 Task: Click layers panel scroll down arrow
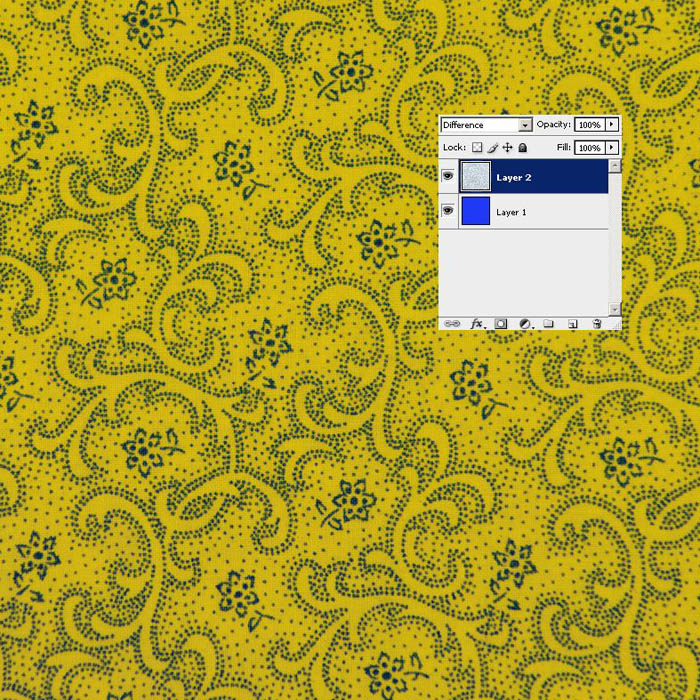(x=615, y=309)
